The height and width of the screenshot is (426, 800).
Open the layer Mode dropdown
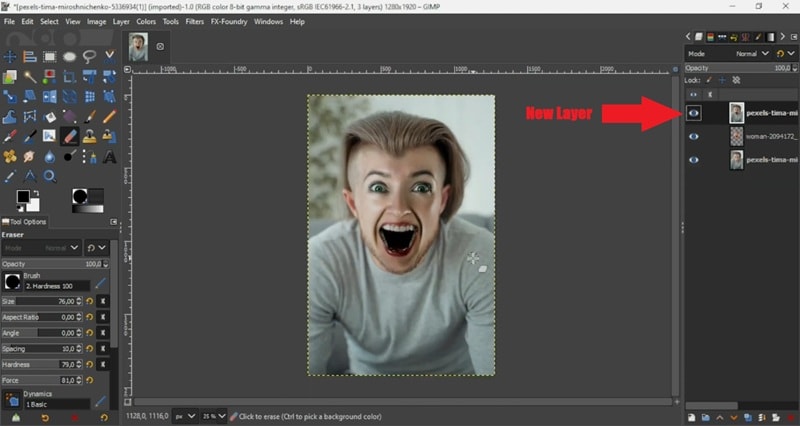729,54
